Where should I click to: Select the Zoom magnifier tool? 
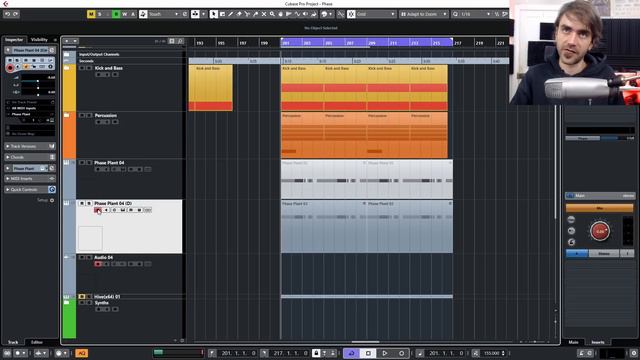click(x=272, y=14)
